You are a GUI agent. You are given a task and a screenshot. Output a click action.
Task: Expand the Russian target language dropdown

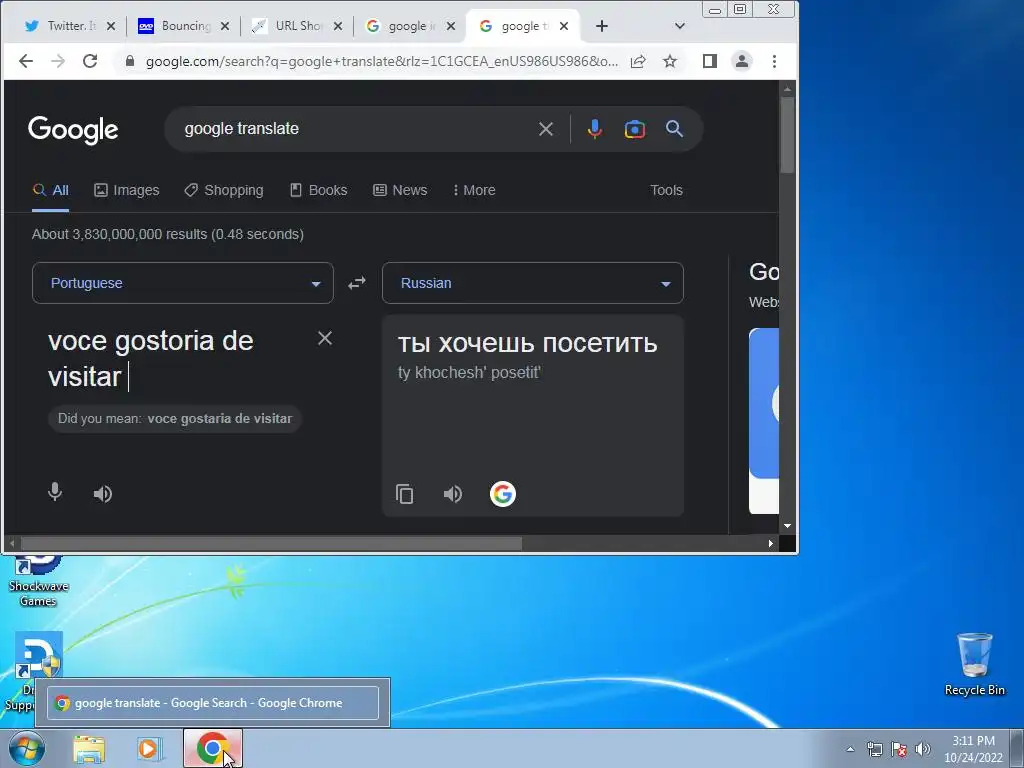click(533, 283)
